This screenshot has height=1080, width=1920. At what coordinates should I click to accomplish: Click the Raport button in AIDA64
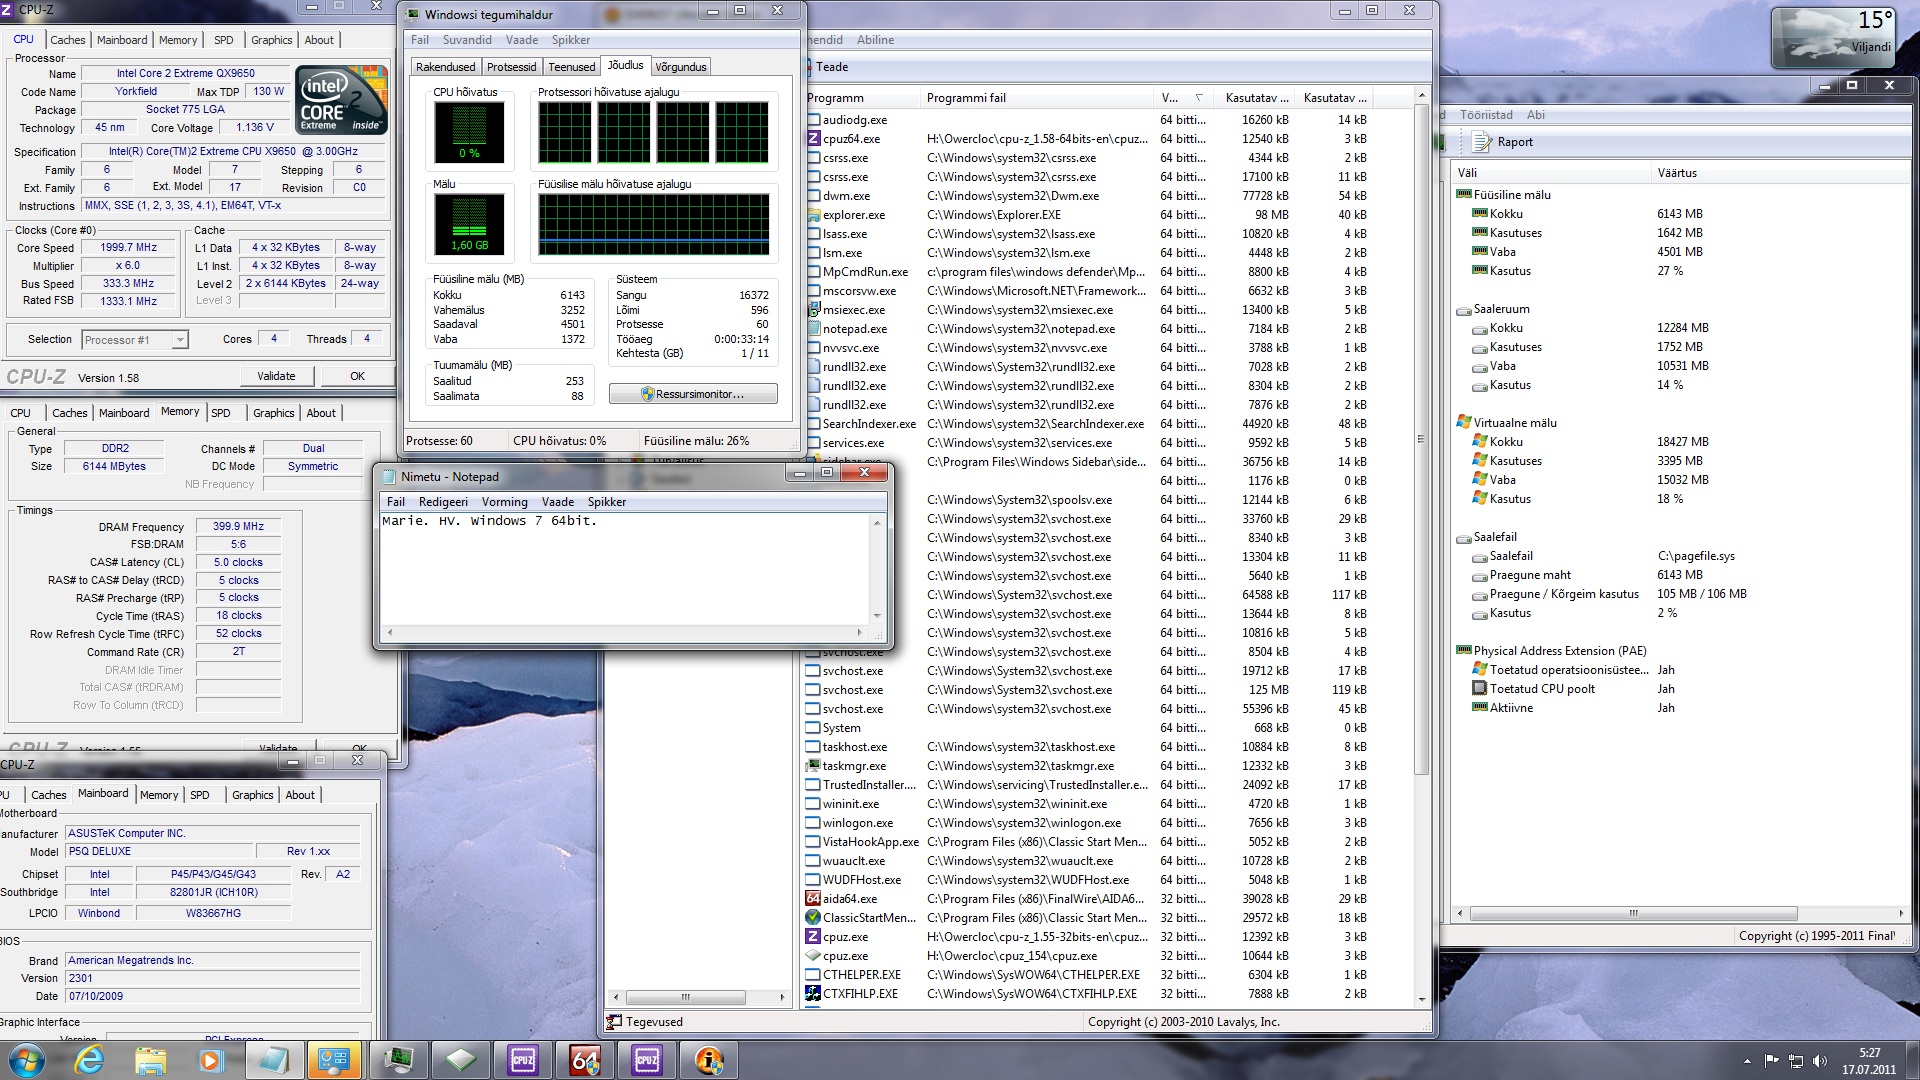coord(1505,142)
